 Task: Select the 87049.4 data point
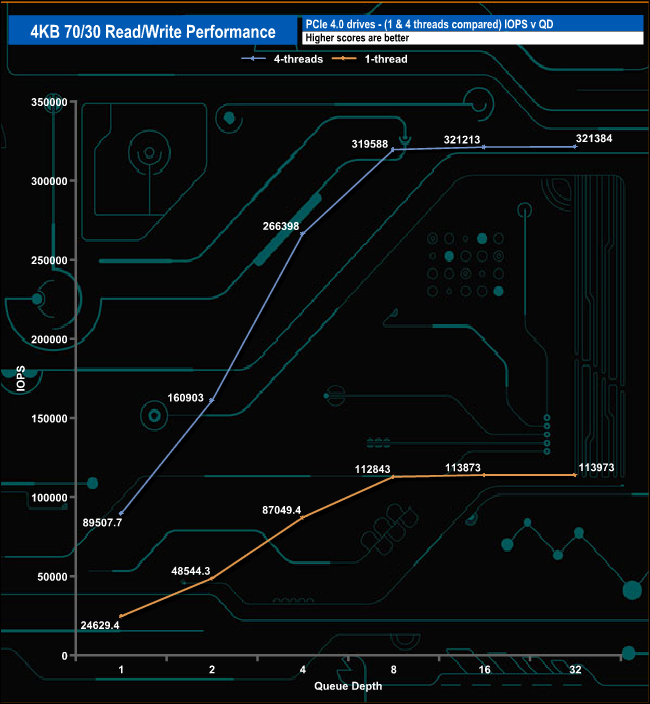(x=302, y=517)
